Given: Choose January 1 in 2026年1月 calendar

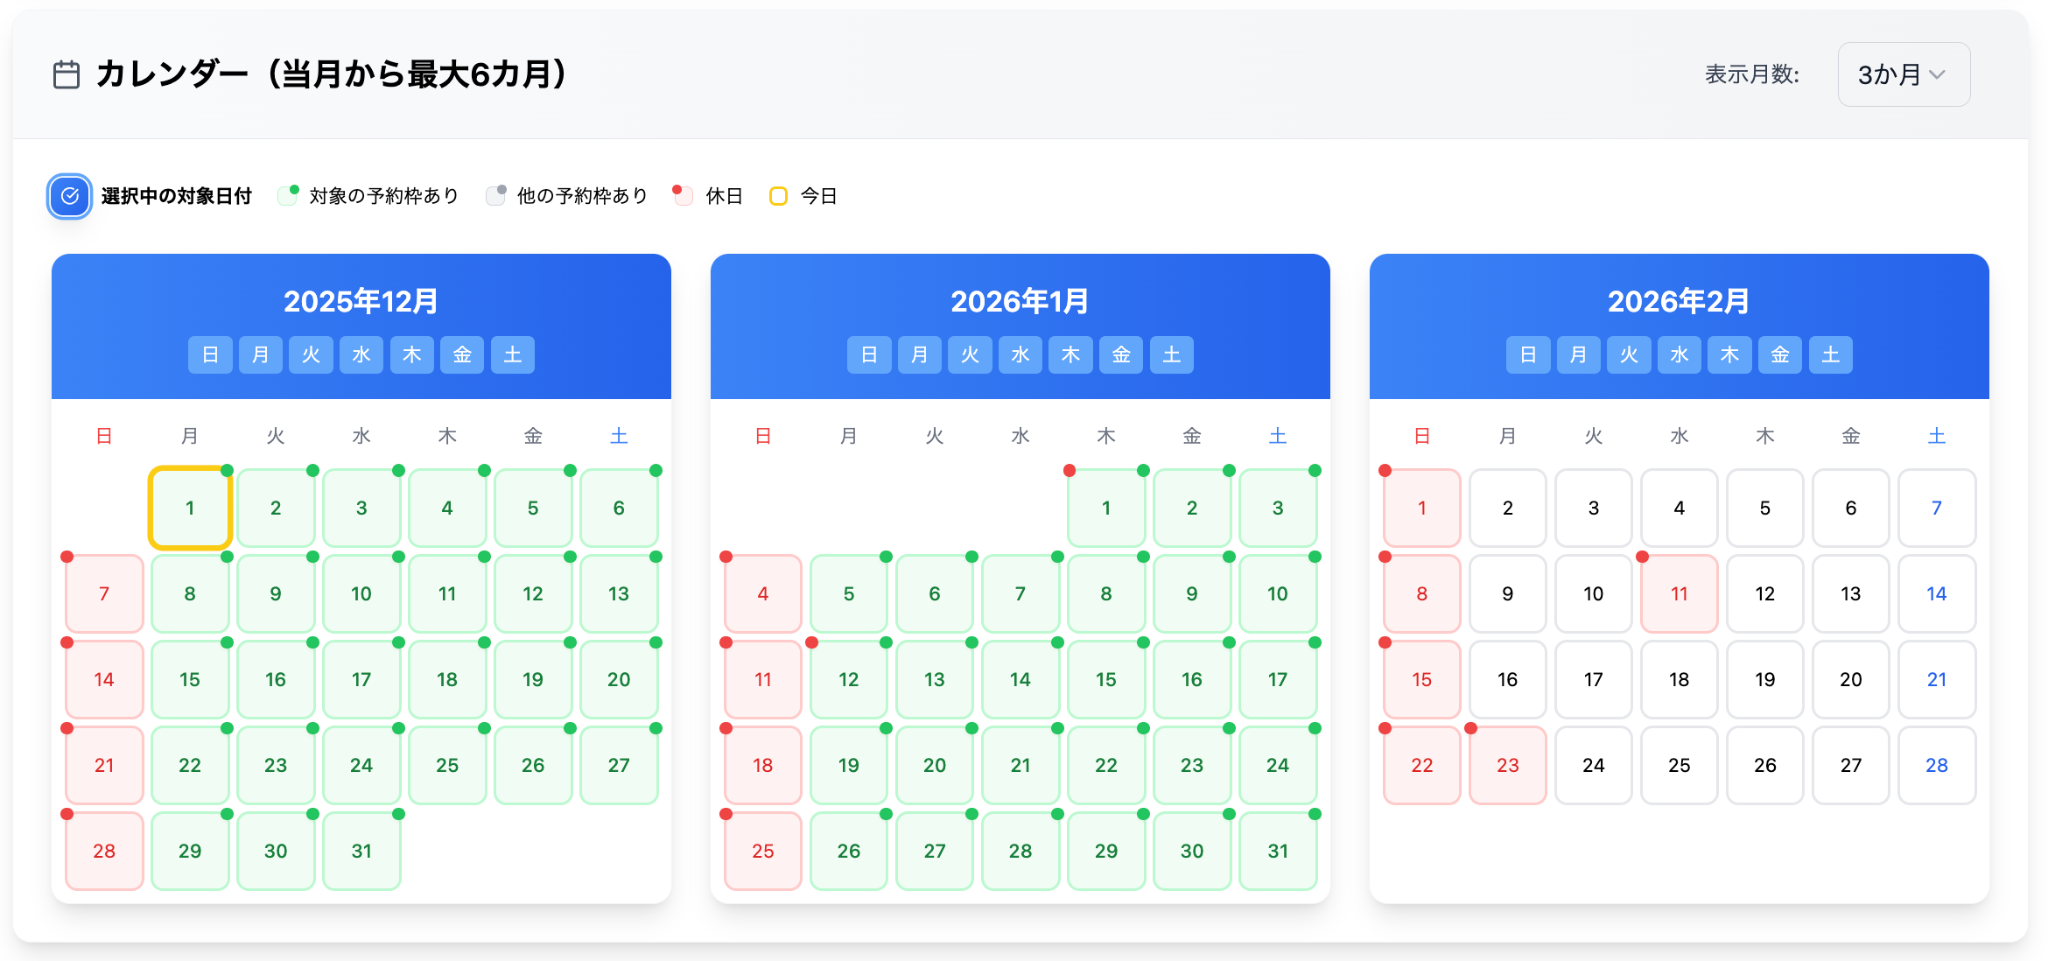Looking at the screenshot, I should click(x=1106, y=508).
